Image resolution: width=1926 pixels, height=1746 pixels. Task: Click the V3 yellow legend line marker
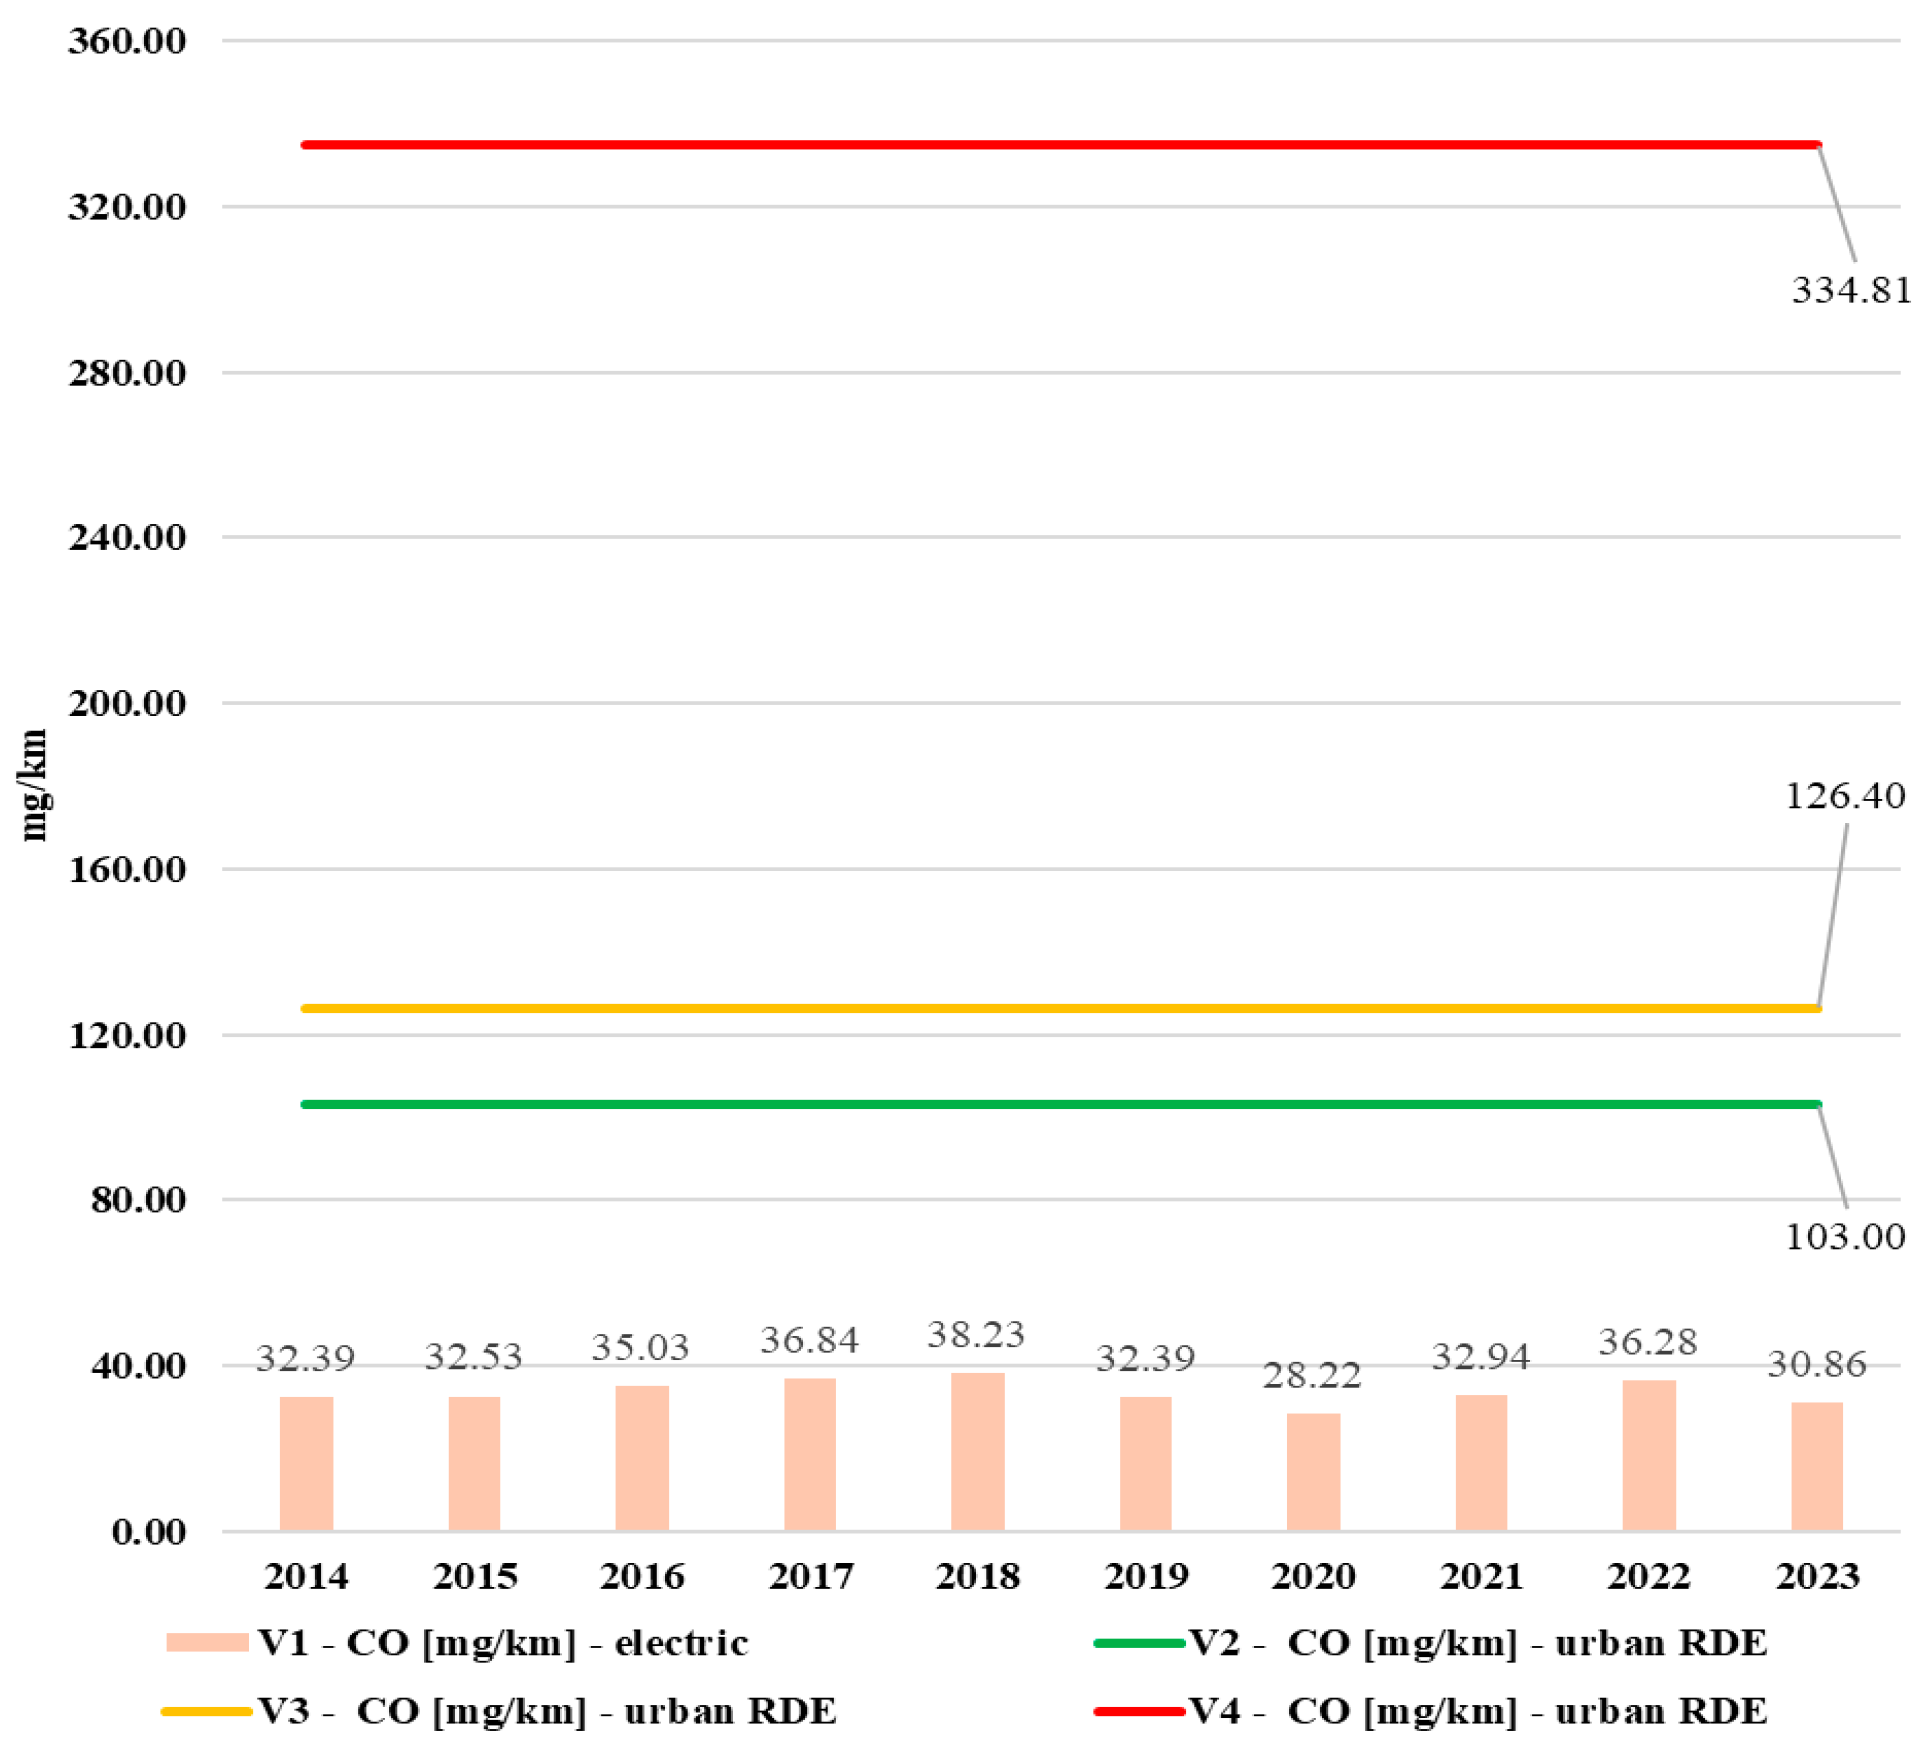tap(207, 1711)
